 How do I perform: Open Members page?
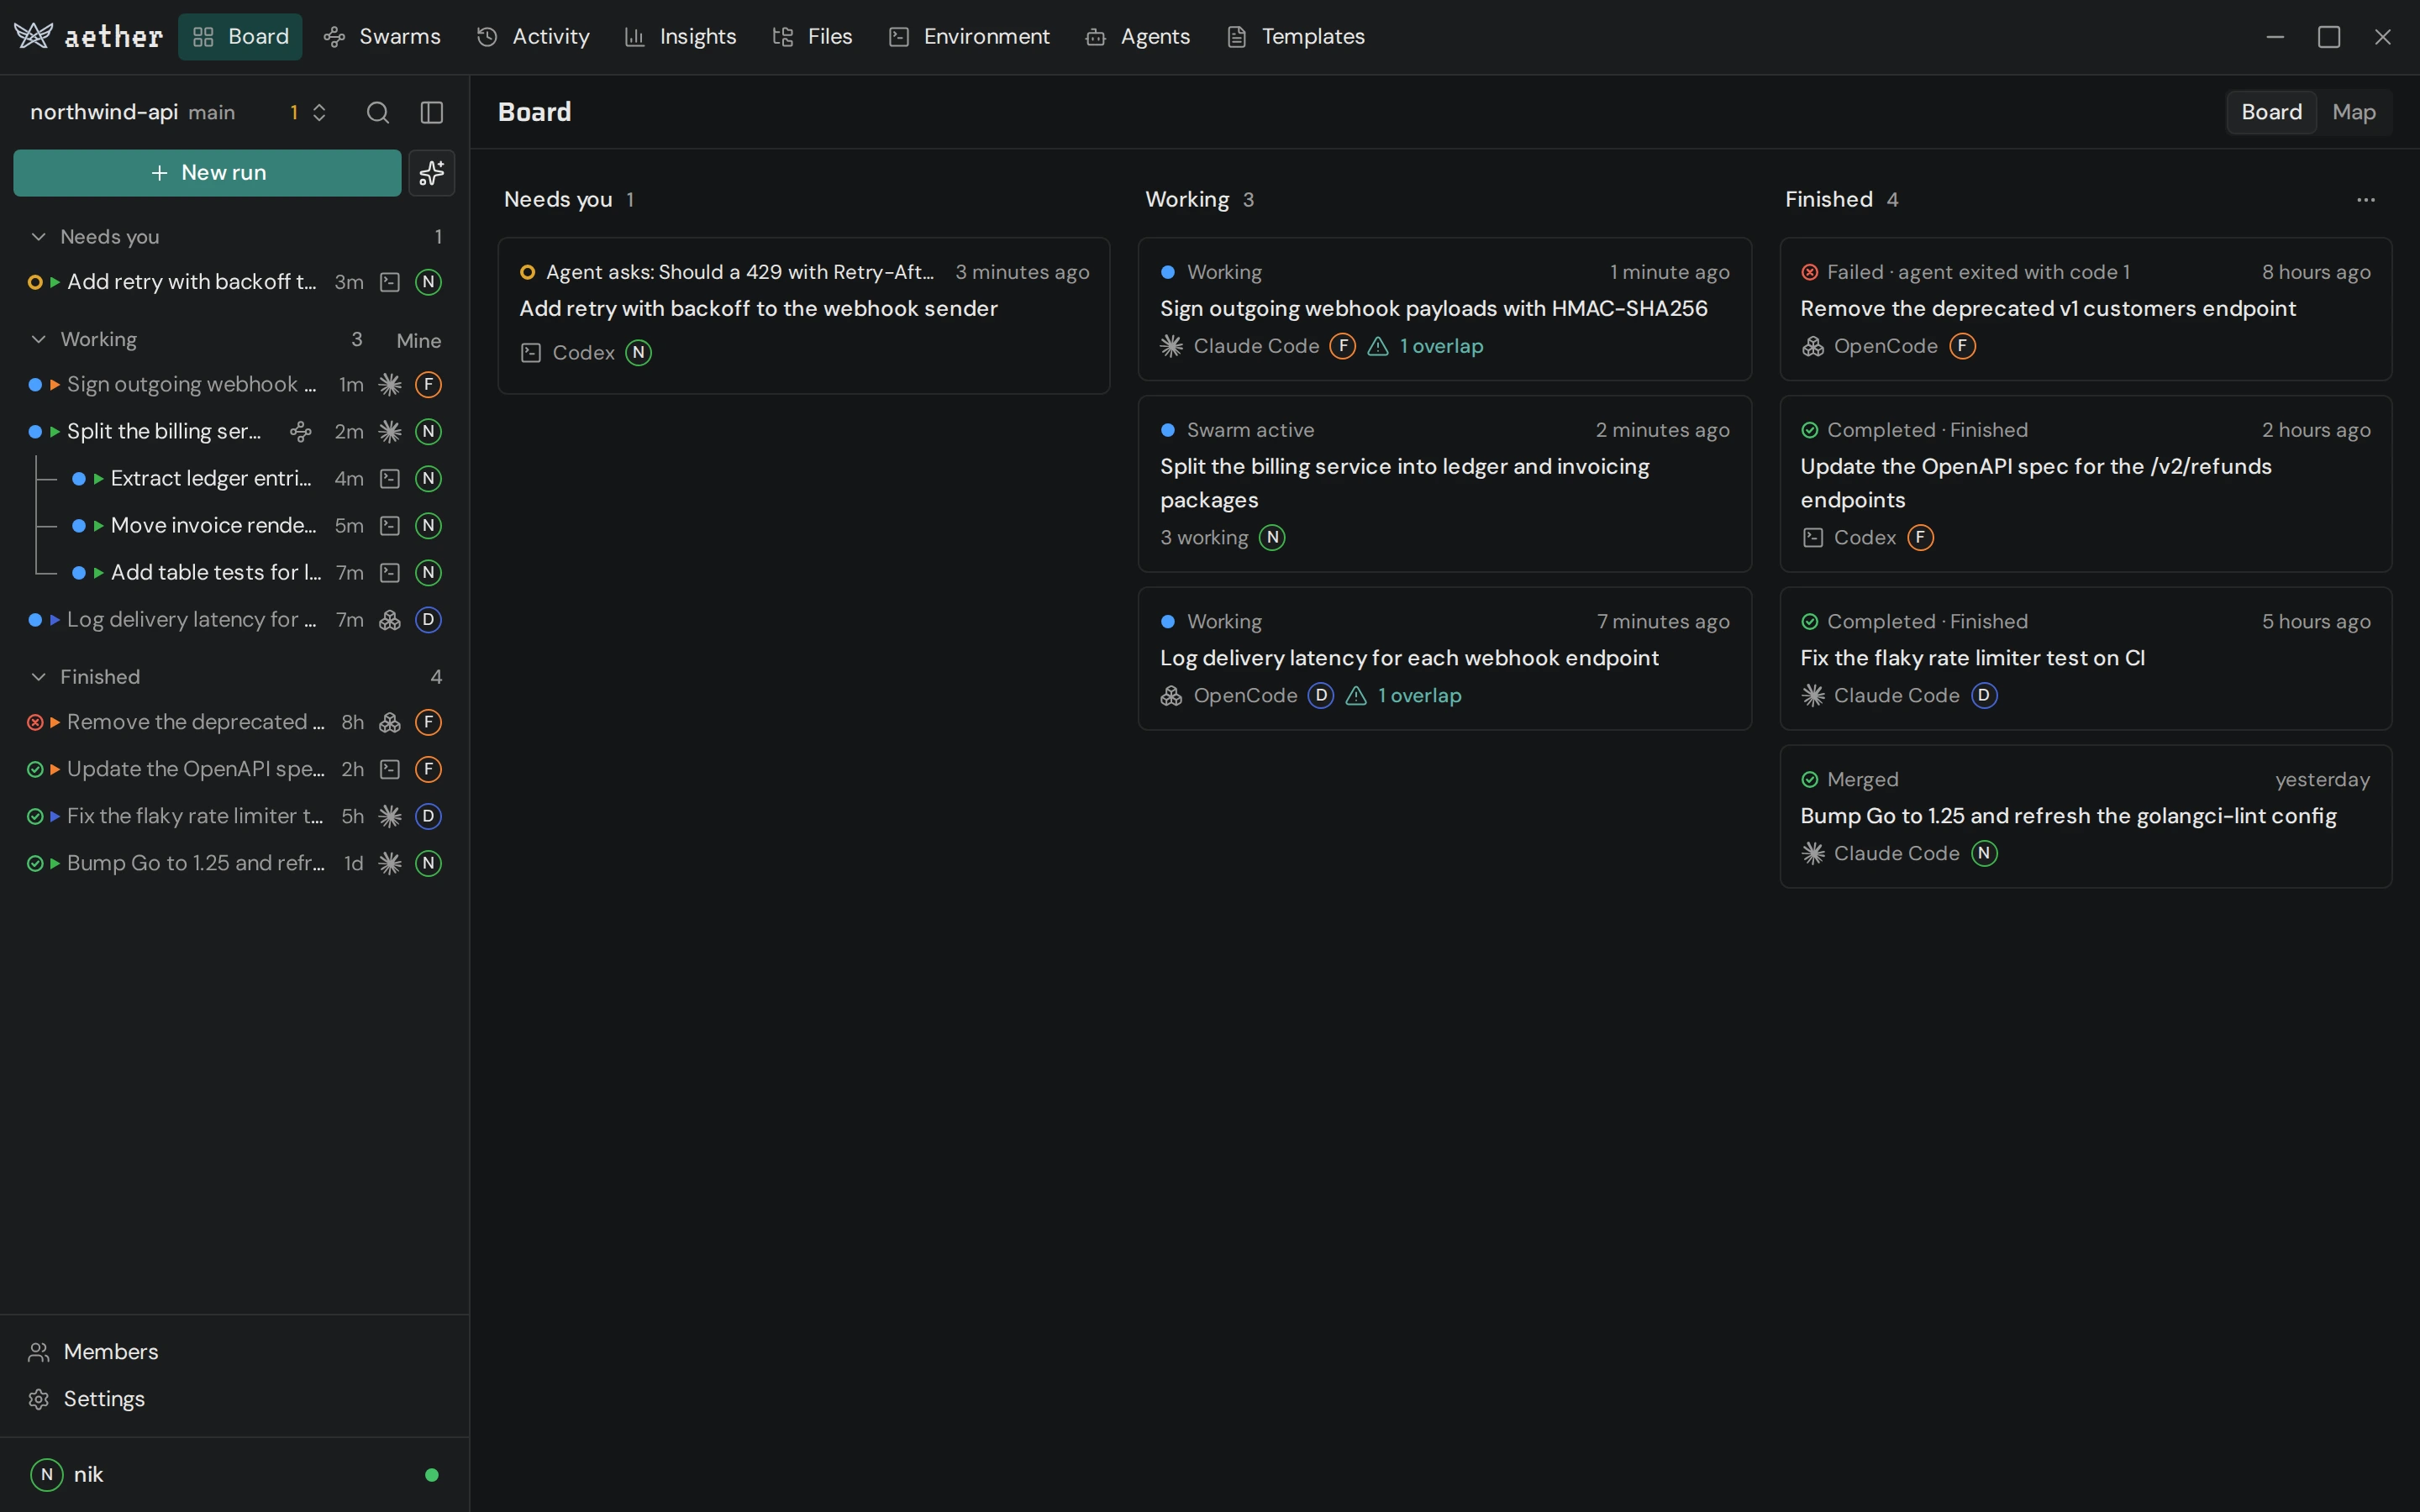pos(234,1352)
